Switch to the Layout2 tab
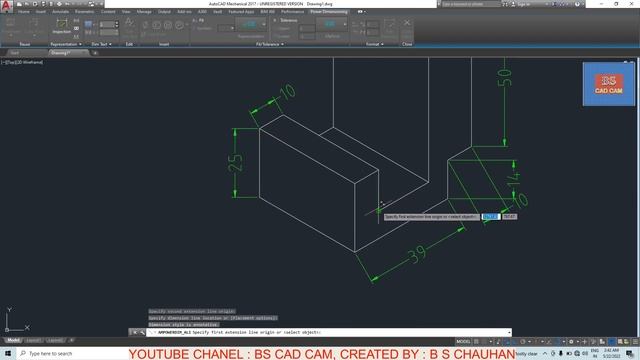The width and height of the screenshot is (640, 360). [55, 340]
